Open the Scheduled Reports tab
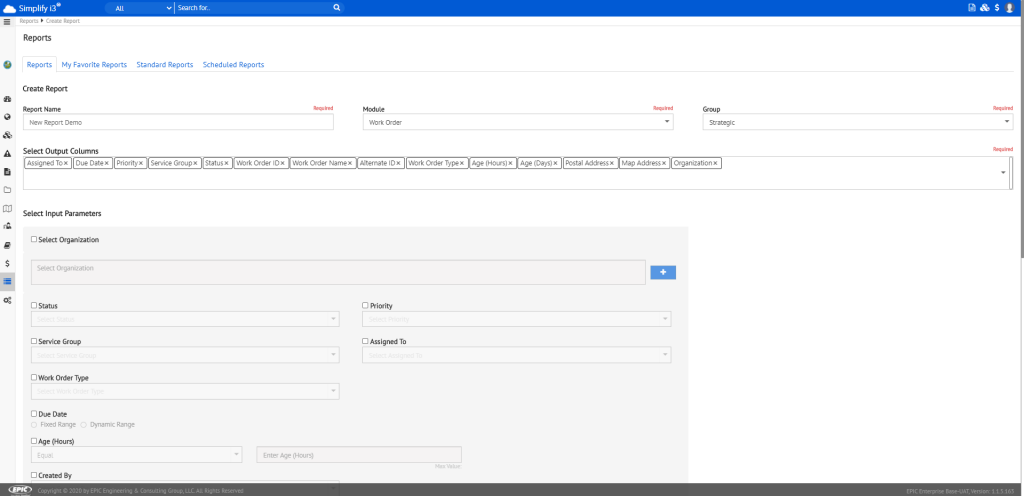This screenshot has height=496, width=1024. coord(233,65)
